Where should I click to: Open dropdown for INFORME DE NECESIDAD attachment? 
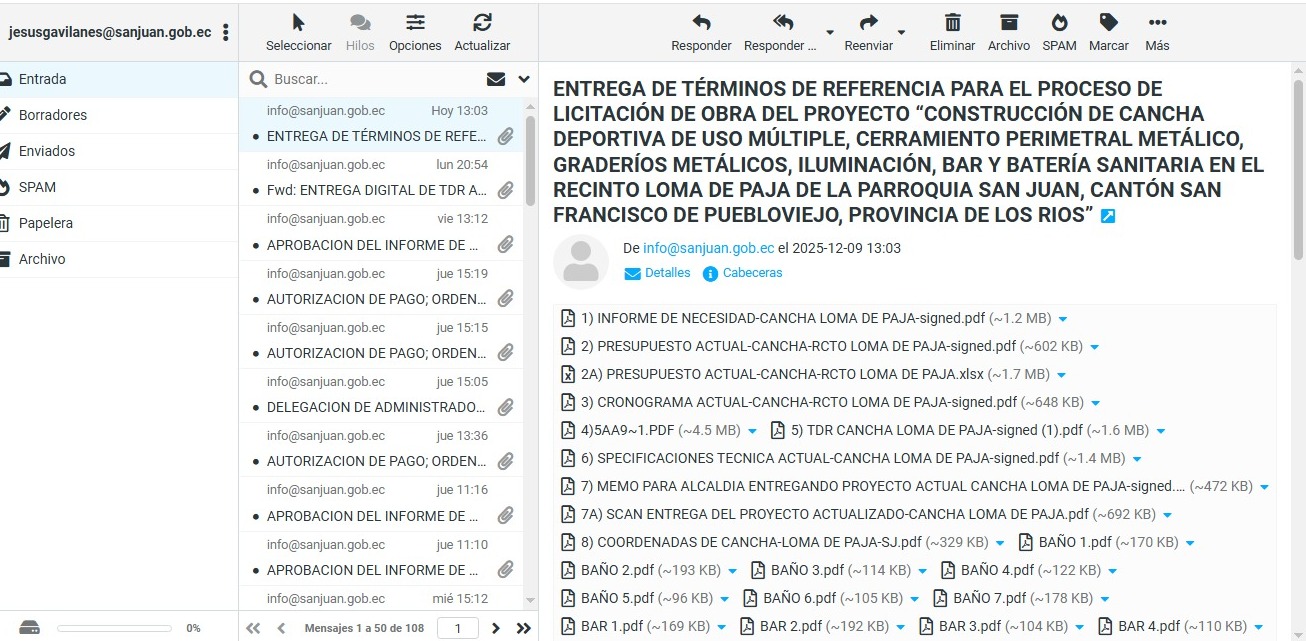pyautogui.click(x=1063, y=319)
